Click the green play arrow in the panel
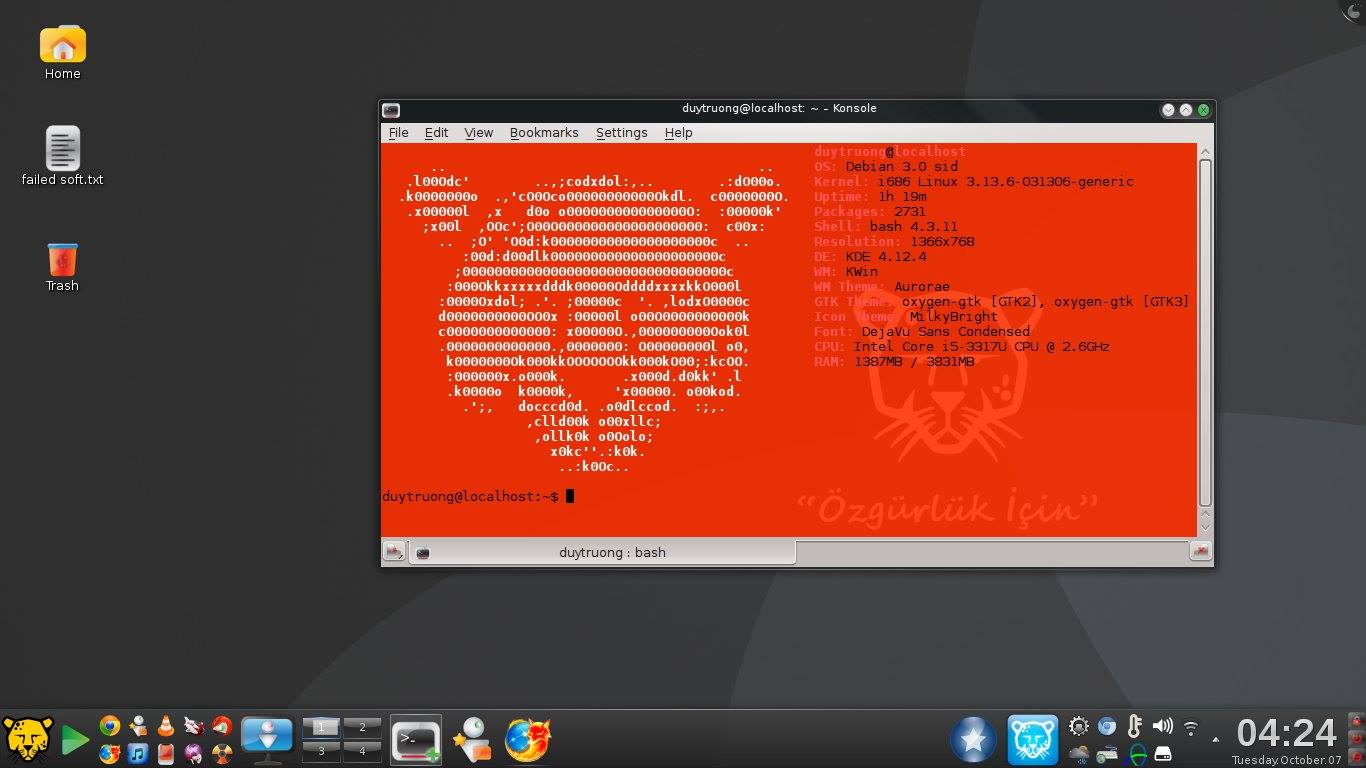 [x=75, y=740]
